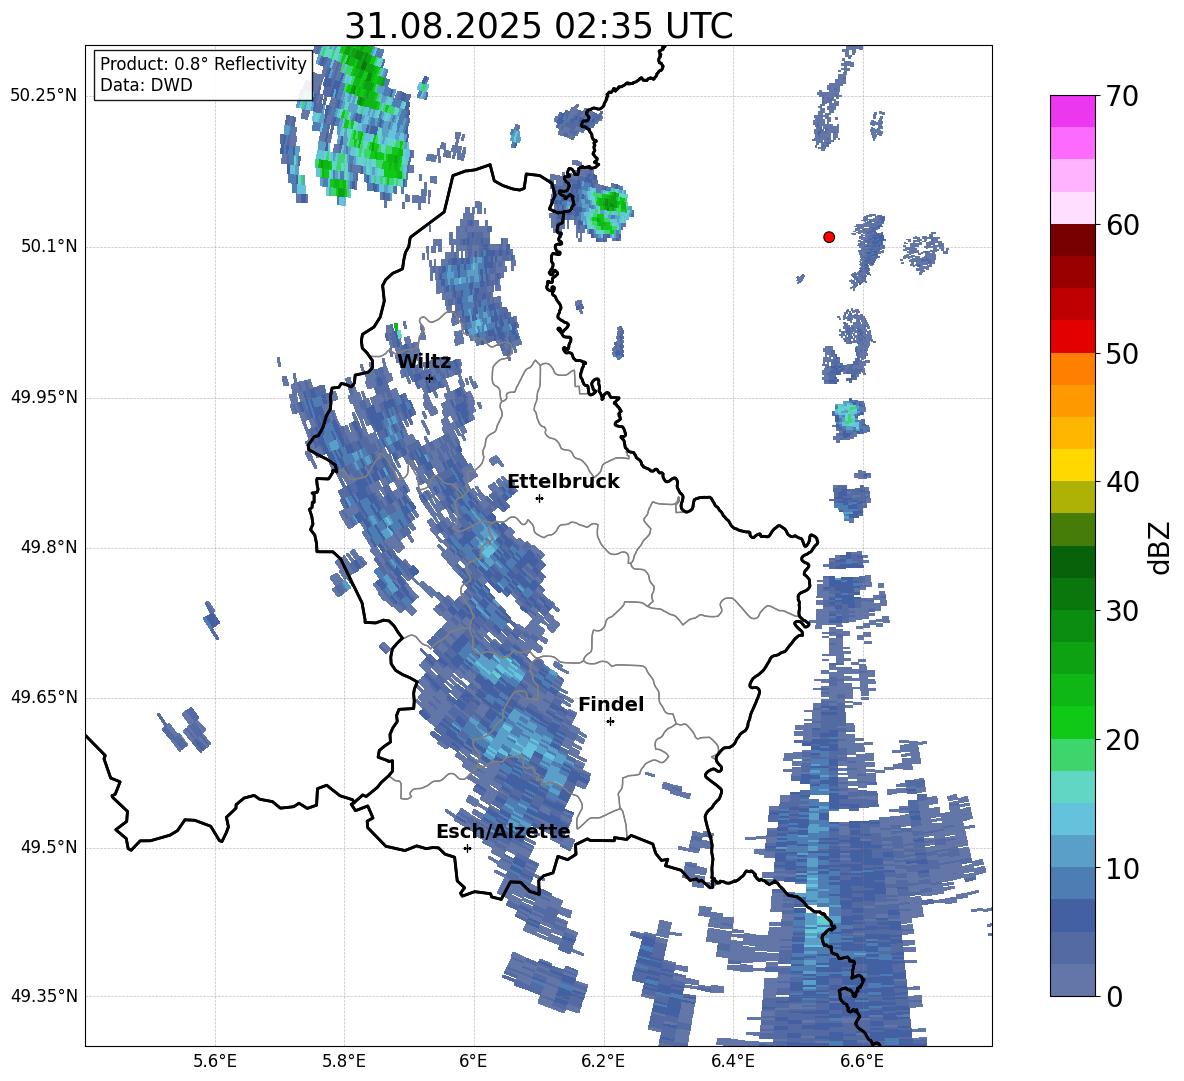Screen dimensions: 1184x1081
Task: Click the 0 colorbar tick label
Action: pyautogui.click(x=1114, y=996)
